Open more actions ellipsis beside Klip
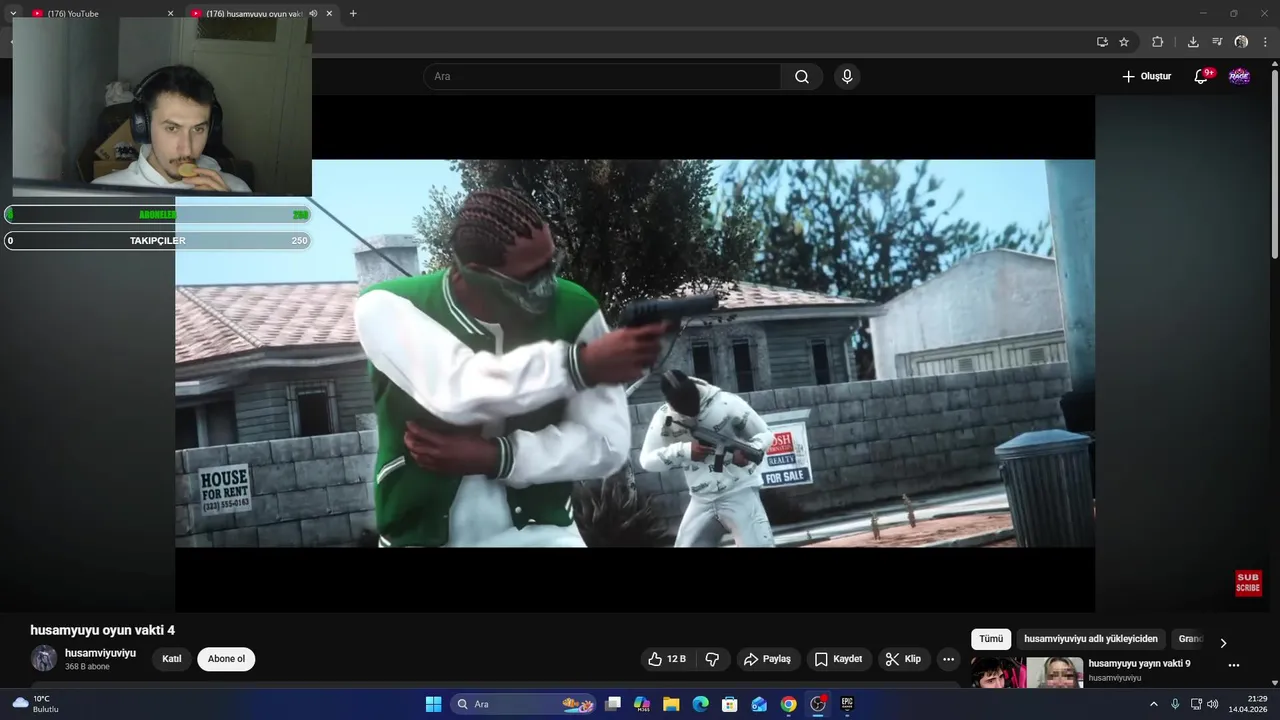Image resolution: width=1280 pixels, height=720 pixels. (948, 659)
